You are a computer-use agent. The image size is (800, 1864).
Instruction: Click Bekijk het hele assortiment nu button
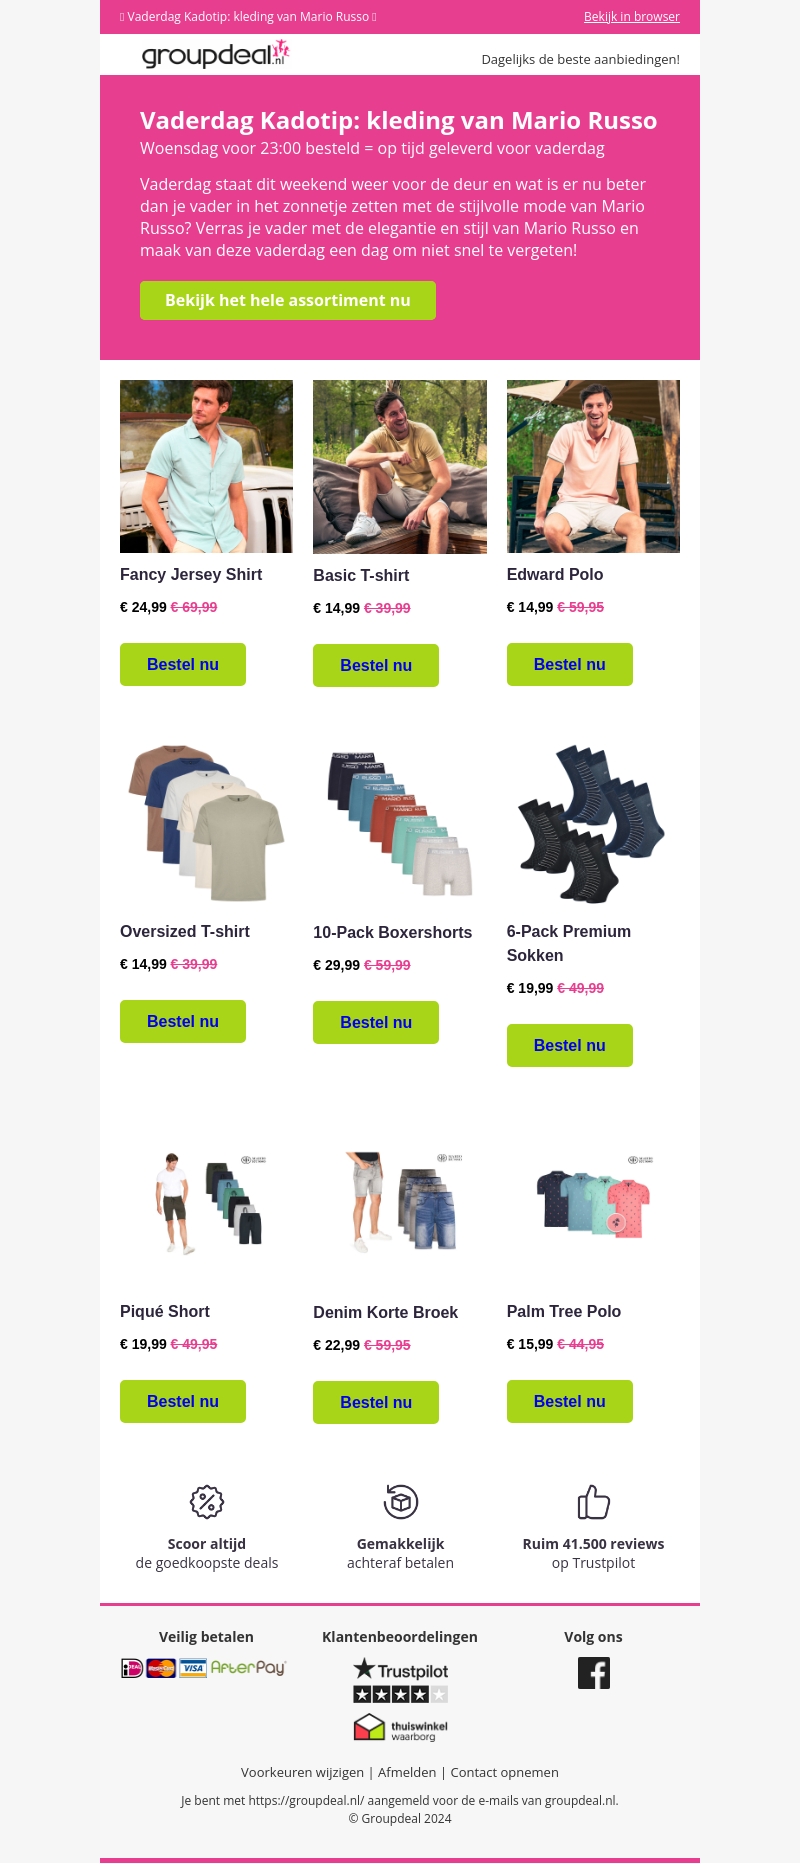click(288, 300)
